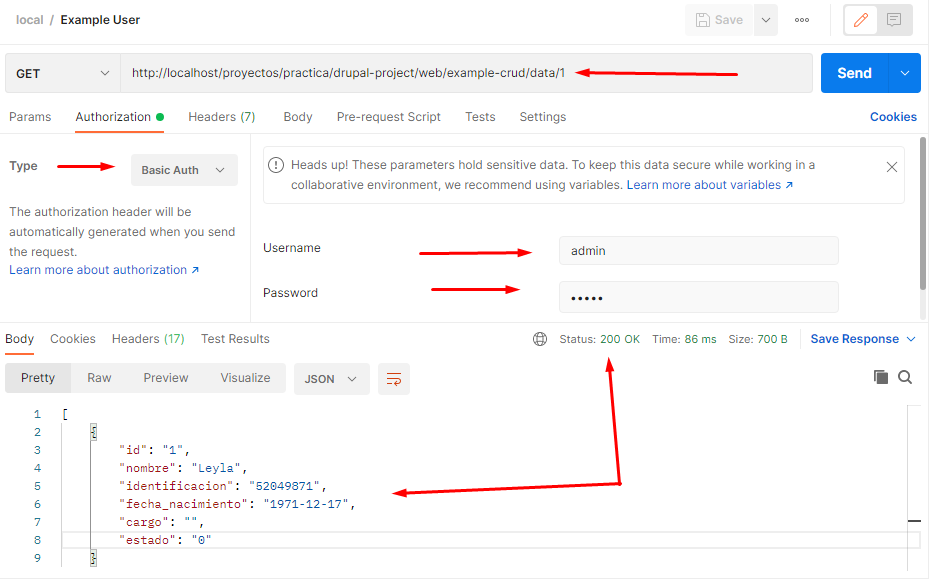Click the "estado": "0" line
Image resolution: width=929 pixels, height=580 pixels.
(x=165, y=540)
